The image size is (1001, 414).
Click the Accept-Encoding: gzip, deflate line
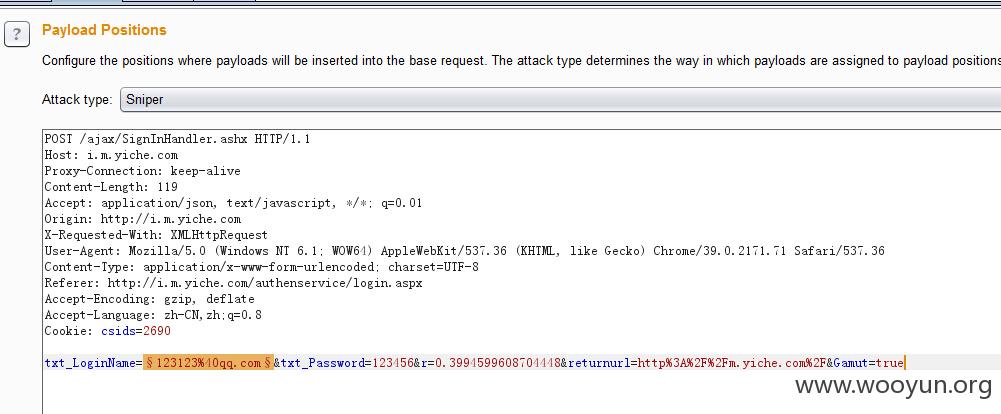(x=149, y=299)
